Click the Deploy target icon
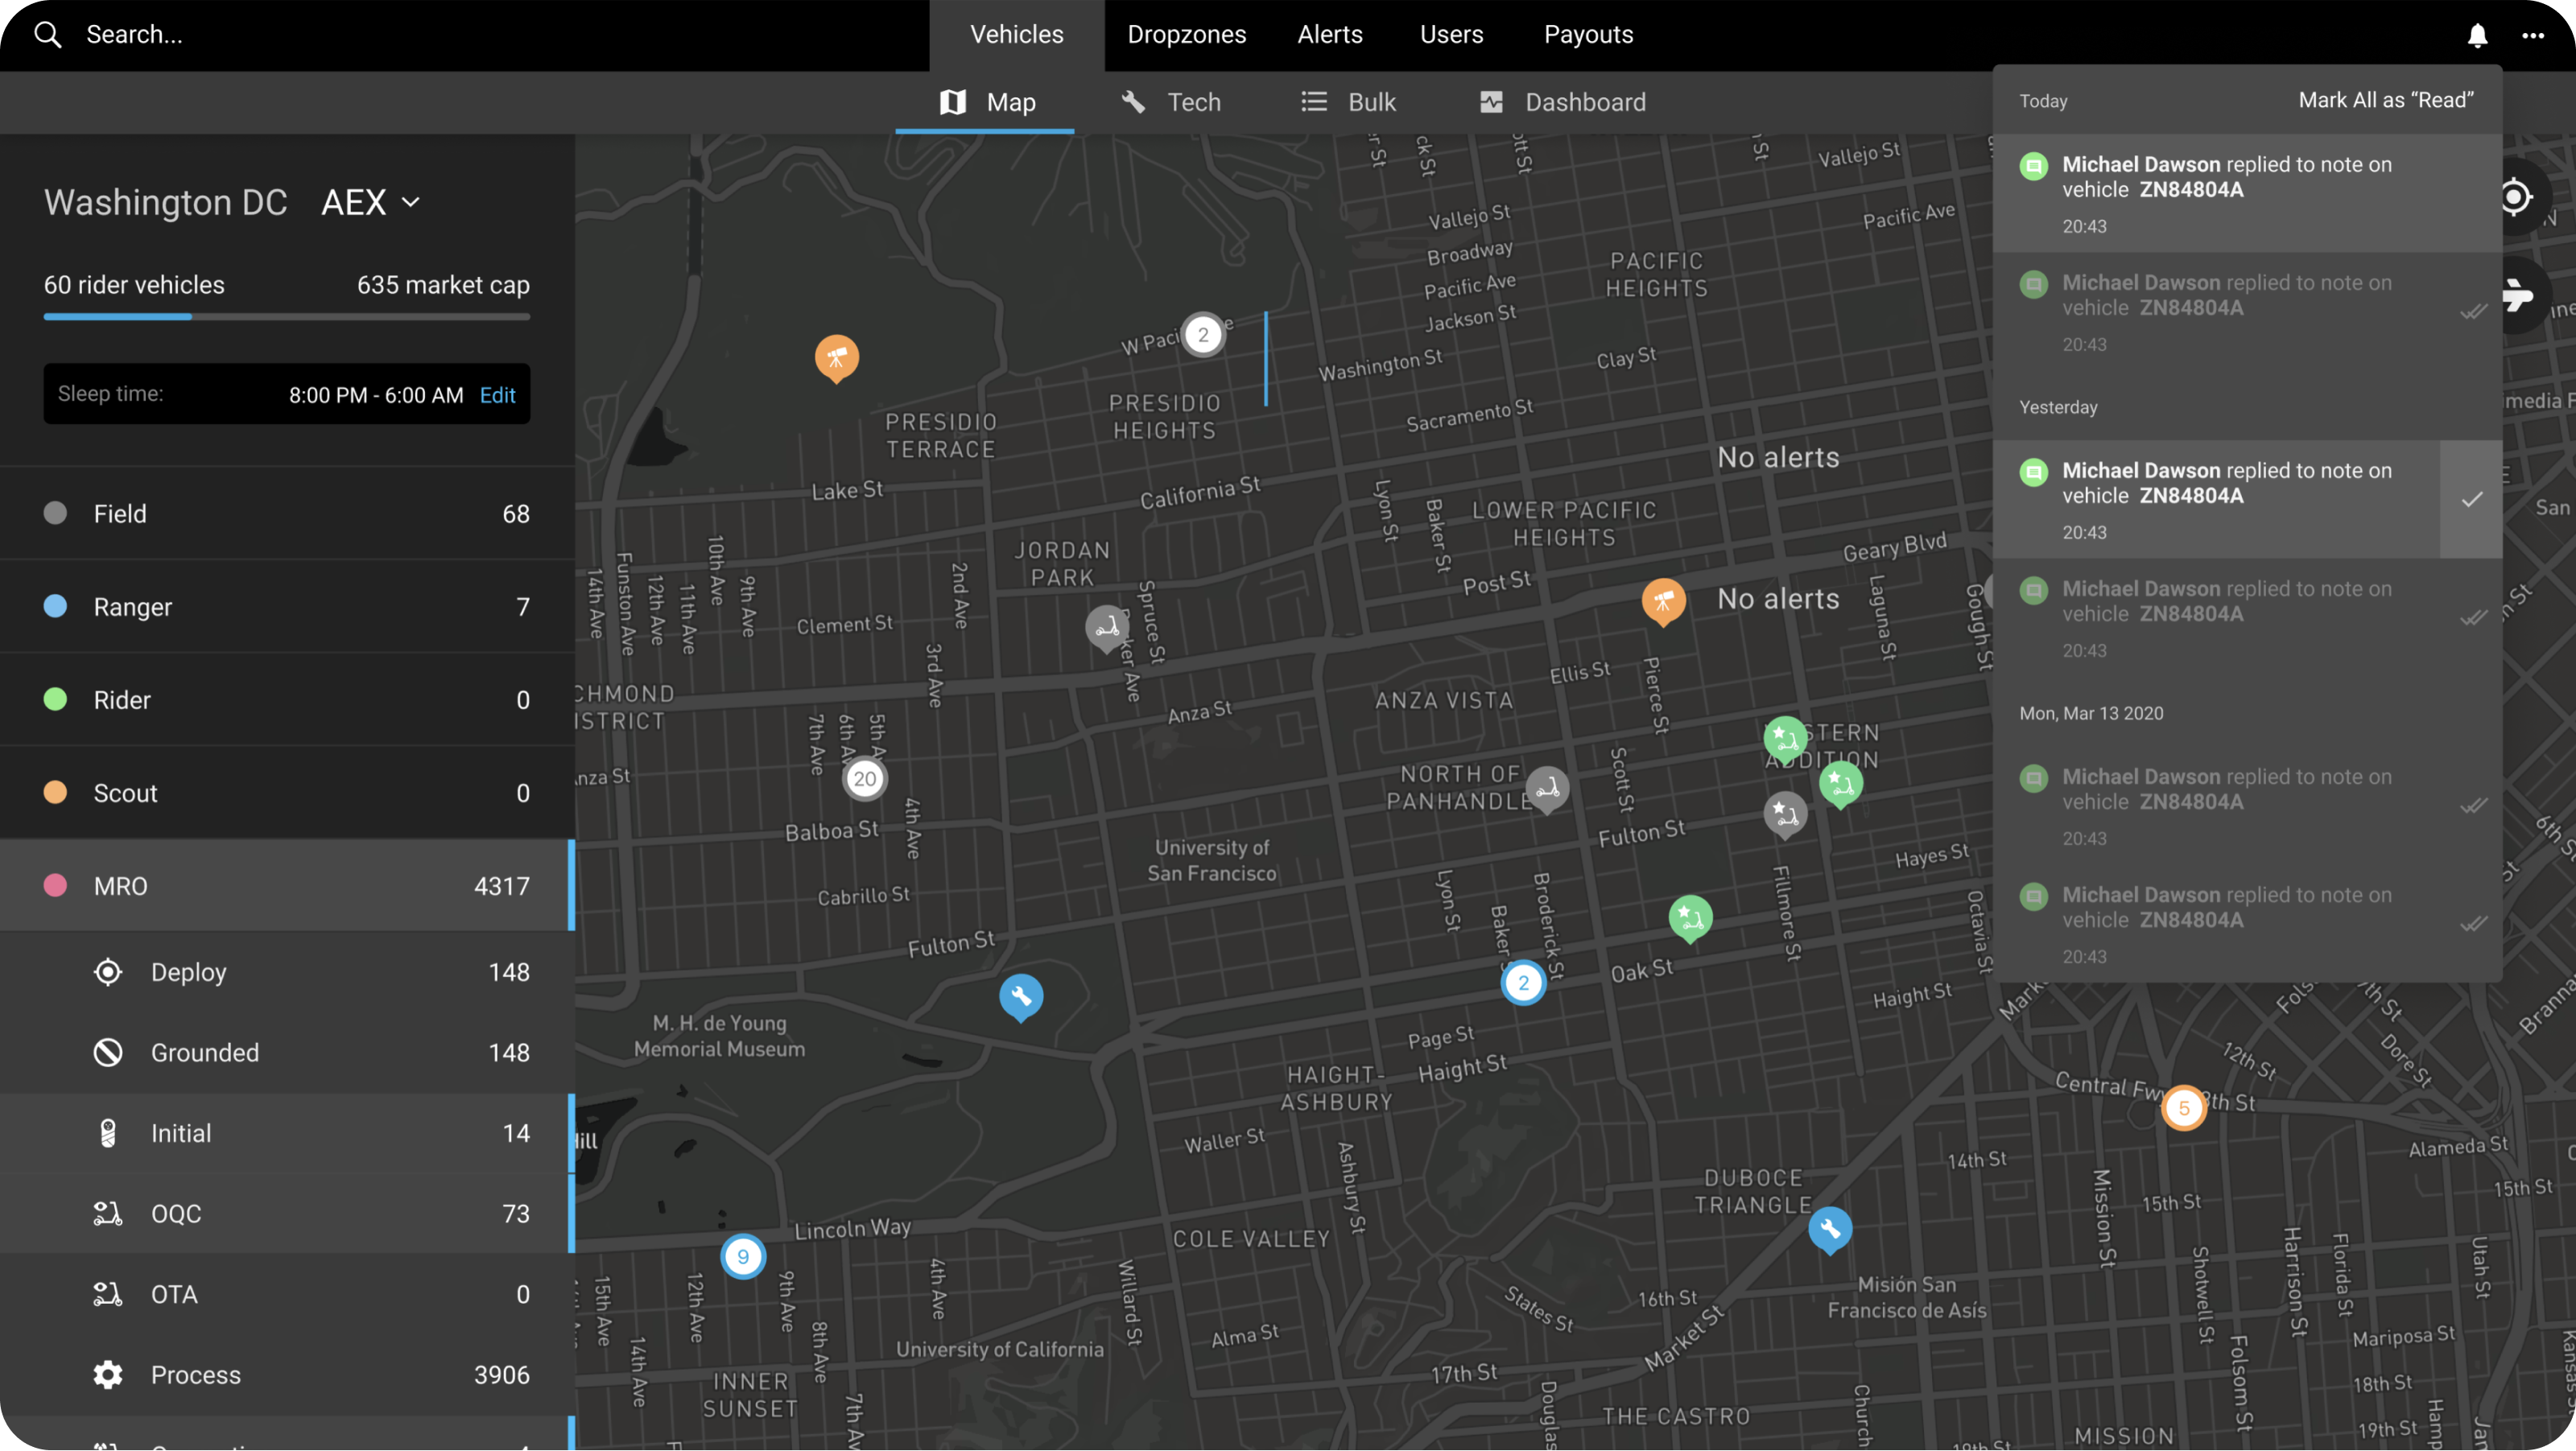 point(108,972)
